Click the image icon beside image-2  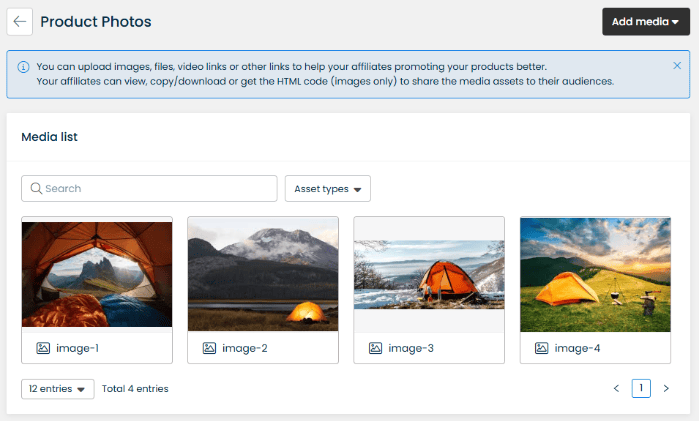209,348
